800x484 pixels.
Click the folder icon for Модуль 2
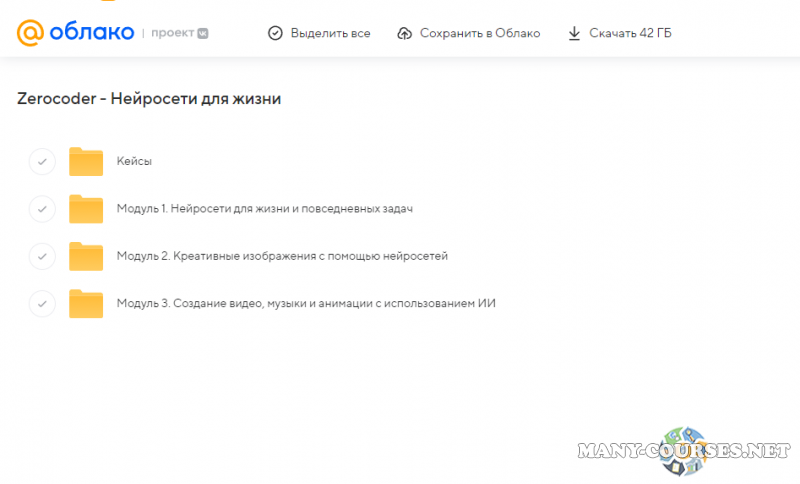[x=86, y=256]
